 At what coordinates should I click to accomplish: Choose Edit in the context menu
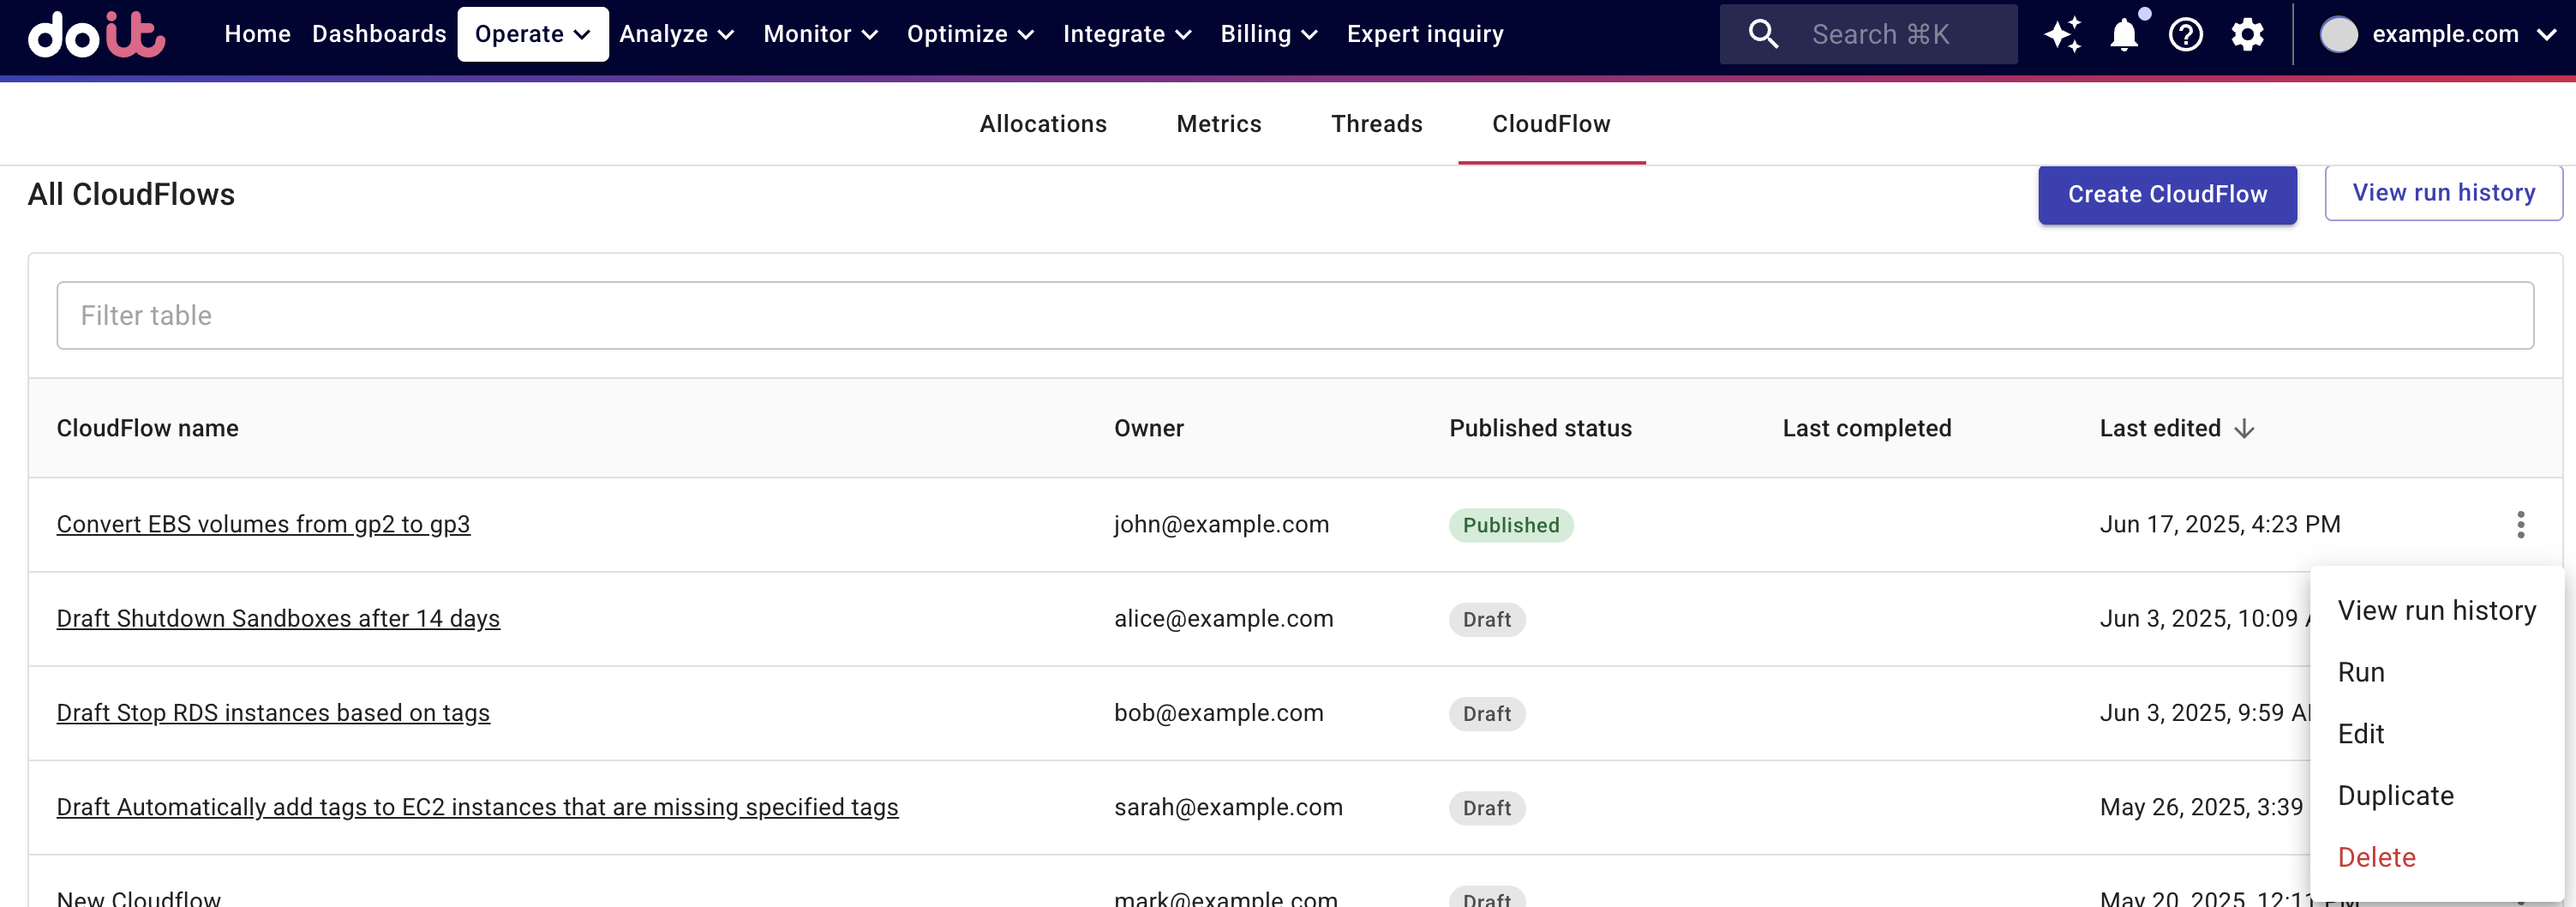click(2436, 734)
